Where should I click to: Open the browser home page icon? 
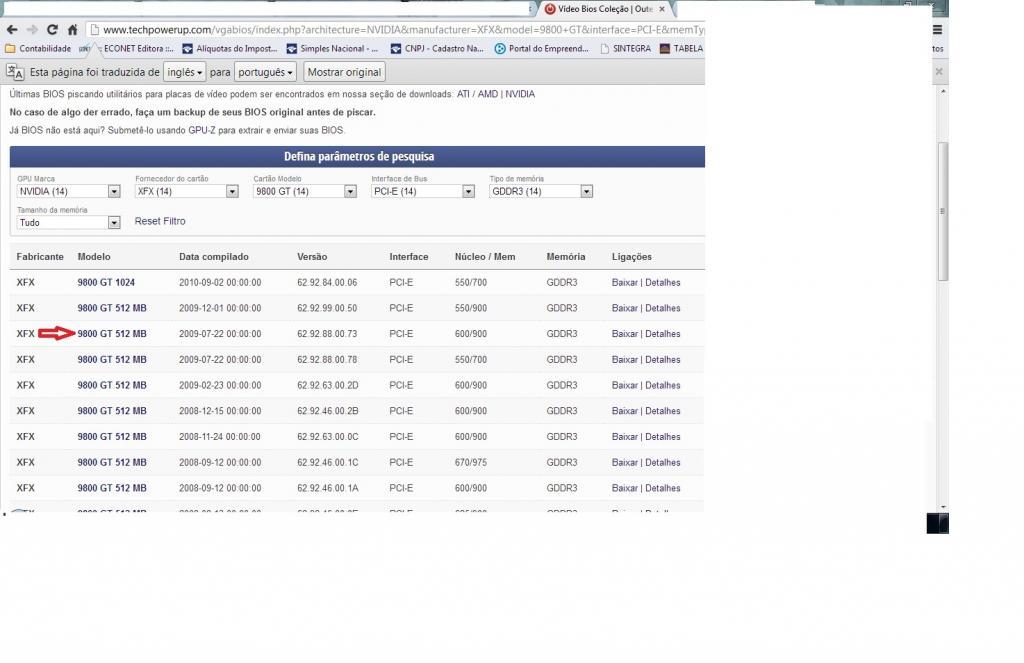(72, 29)
